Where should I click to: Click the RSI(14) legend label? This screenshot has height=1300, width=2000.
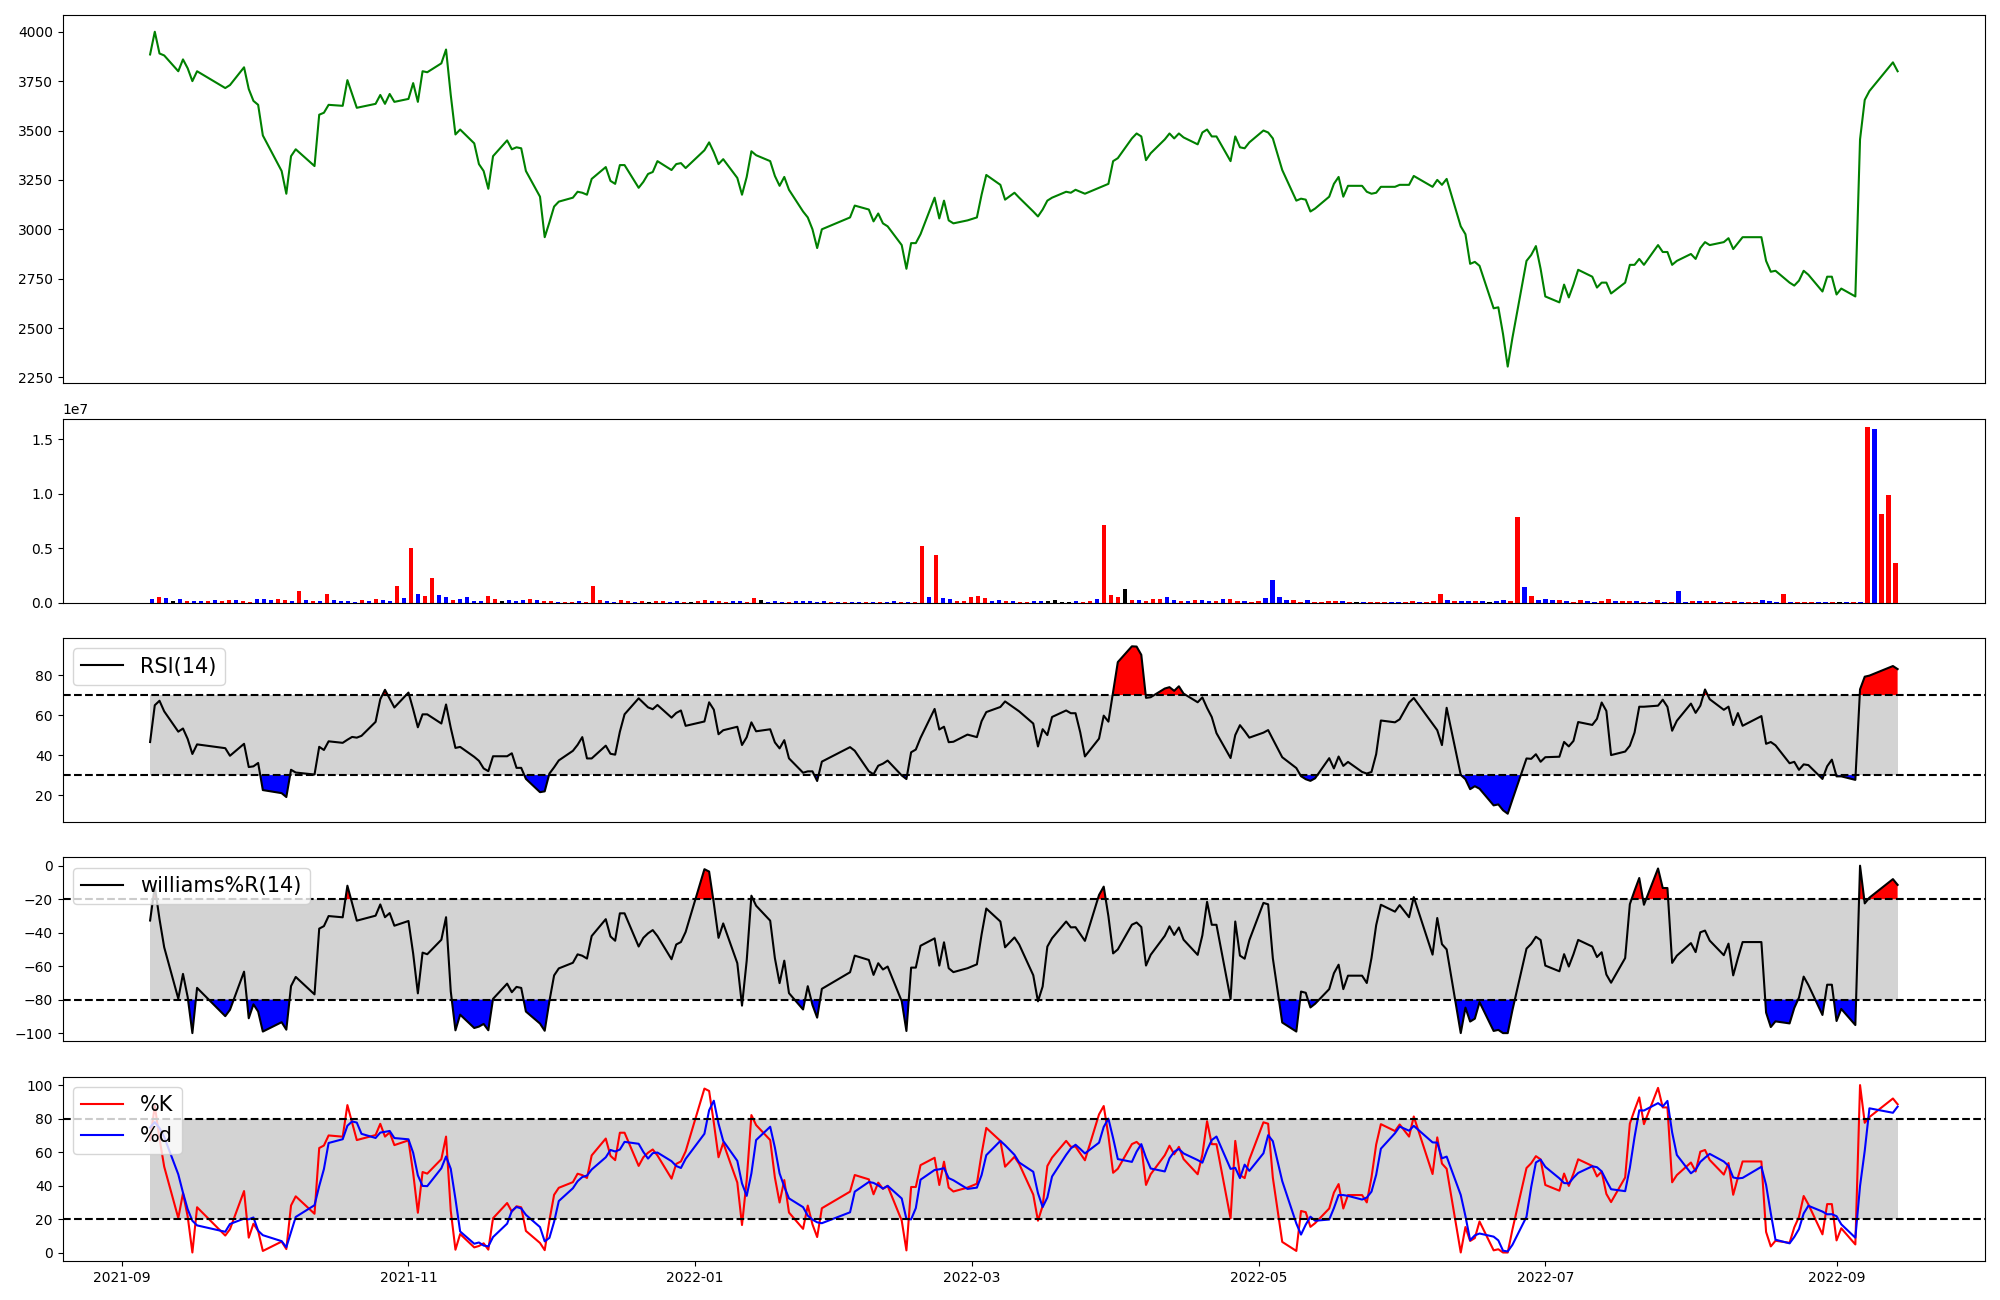click(x=177, y=666)
